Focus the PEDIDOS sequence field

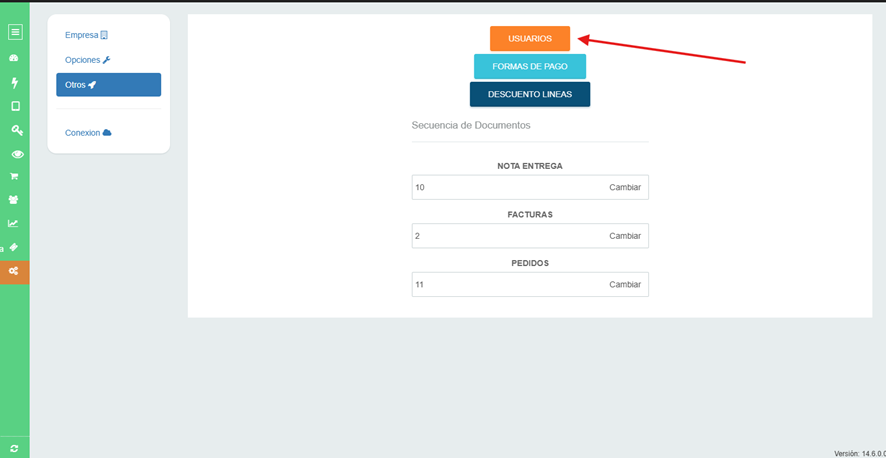(x=530, y=285)
